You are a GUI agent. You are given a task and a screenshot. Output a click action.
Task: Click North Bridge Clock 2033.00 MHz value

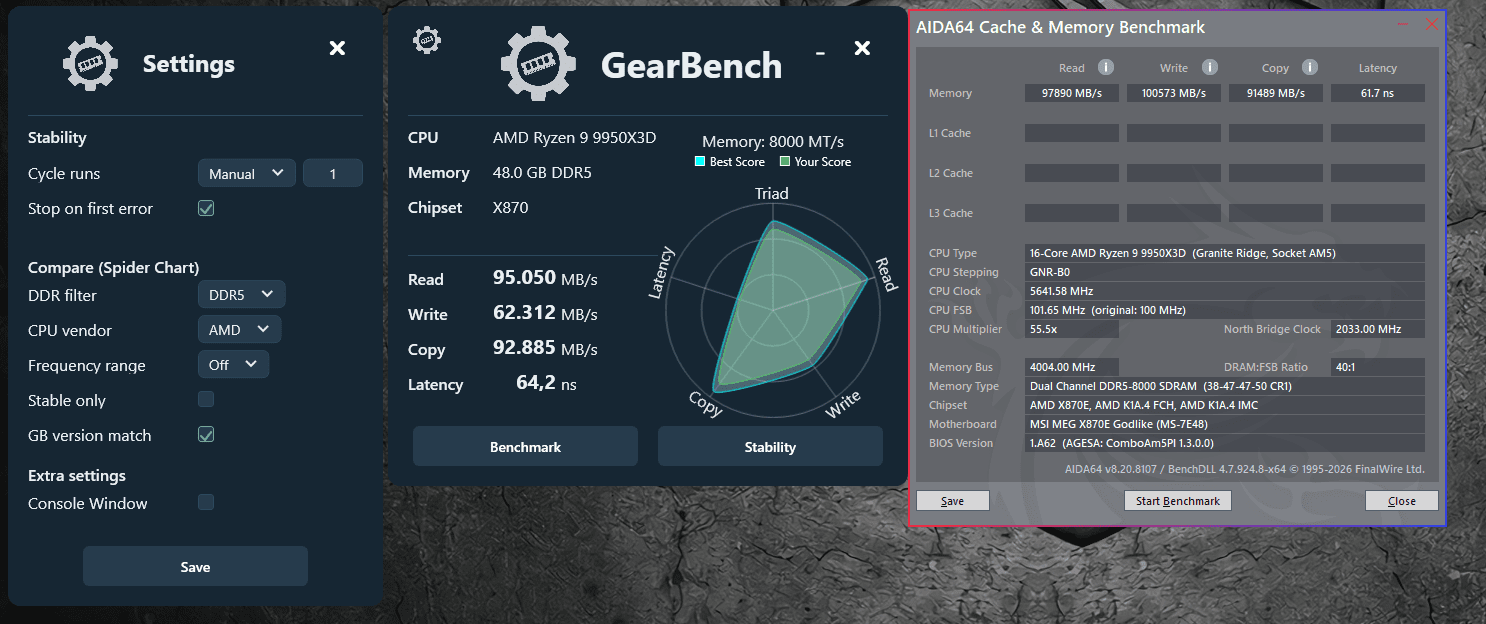click(1378, 329)
